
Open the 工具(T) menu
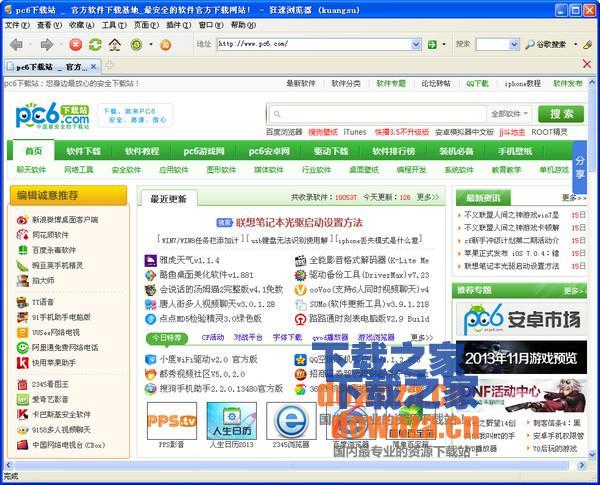point(114,25)
